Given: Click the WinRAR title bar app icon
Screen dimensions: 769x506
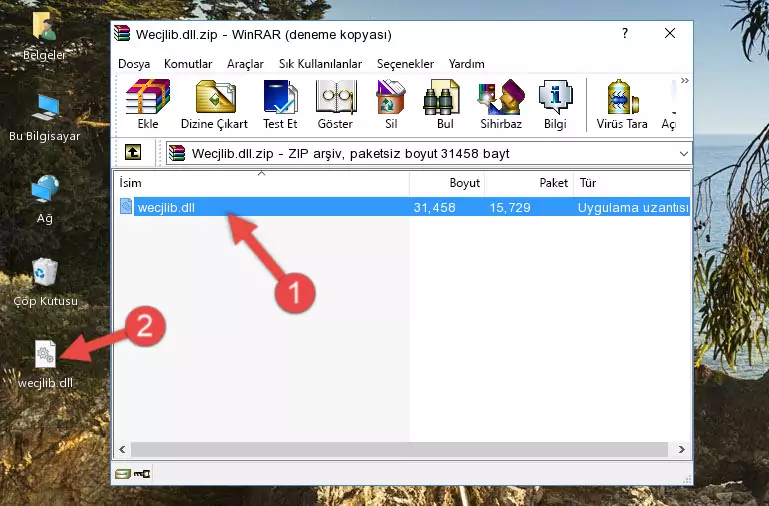Looking at the screenshot, I should pos(122,34).
